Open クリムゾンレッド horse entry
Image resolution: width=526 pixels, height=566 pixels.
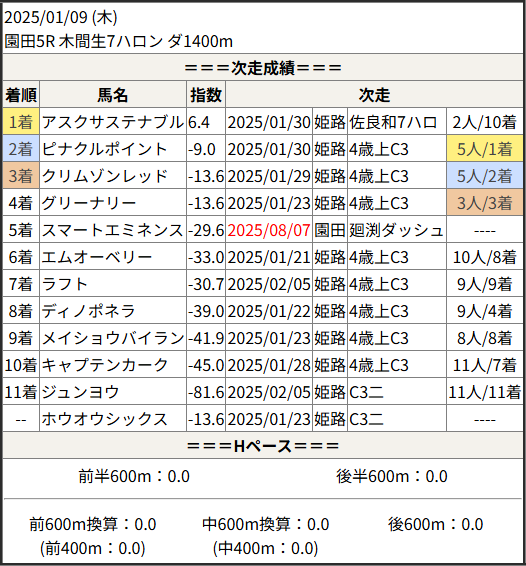[x=105, y=176]
